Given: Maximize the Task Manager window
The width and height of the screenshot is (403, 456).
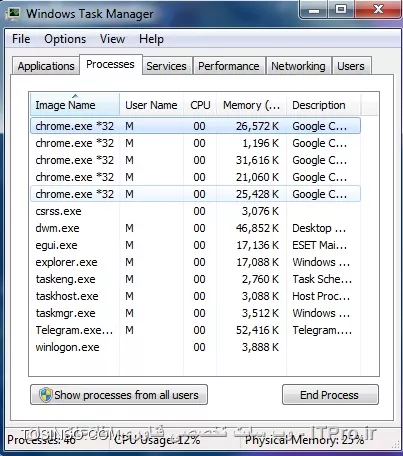Looking at the screenshot, I should click(341, 9).
